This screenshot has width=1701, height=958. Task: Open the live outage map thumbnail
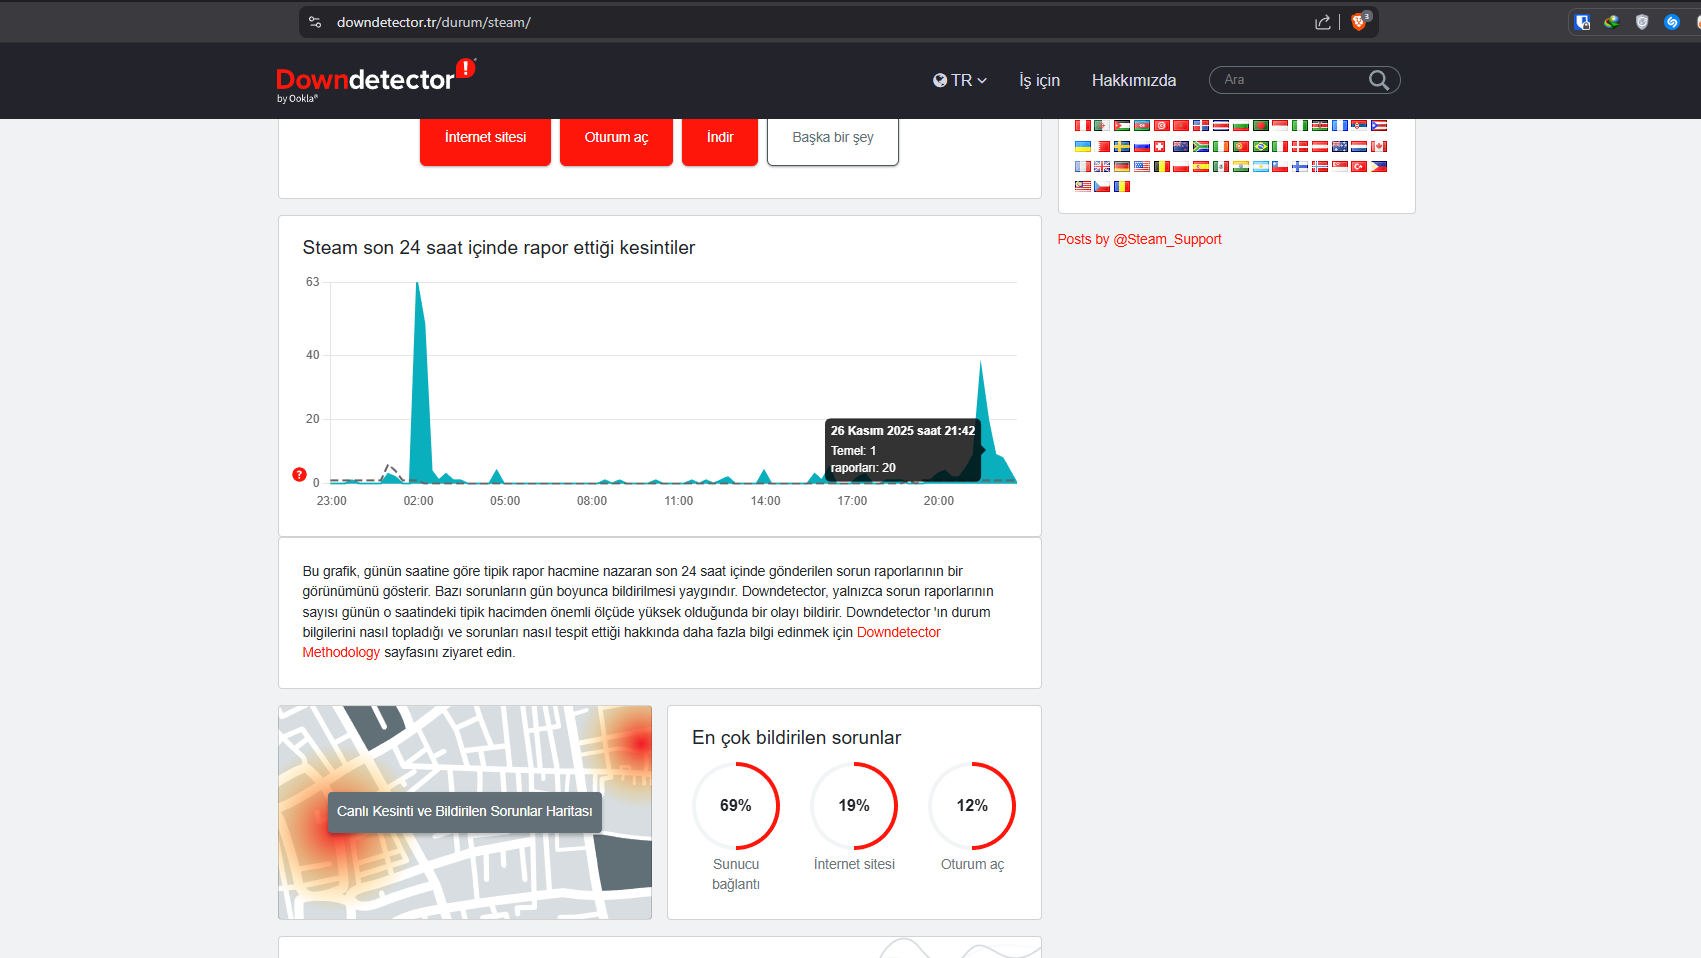(465, 812)
